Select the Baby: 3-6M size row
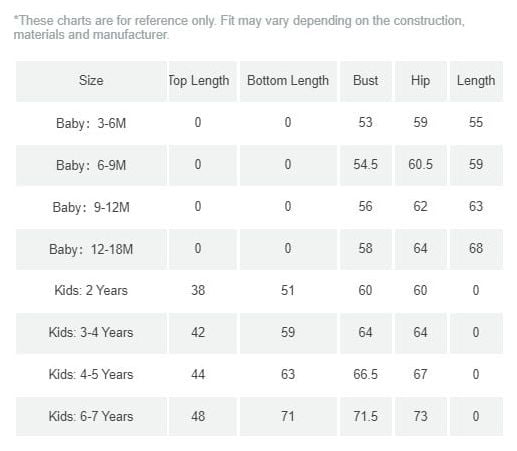517x451 pixels. (259, 123)
